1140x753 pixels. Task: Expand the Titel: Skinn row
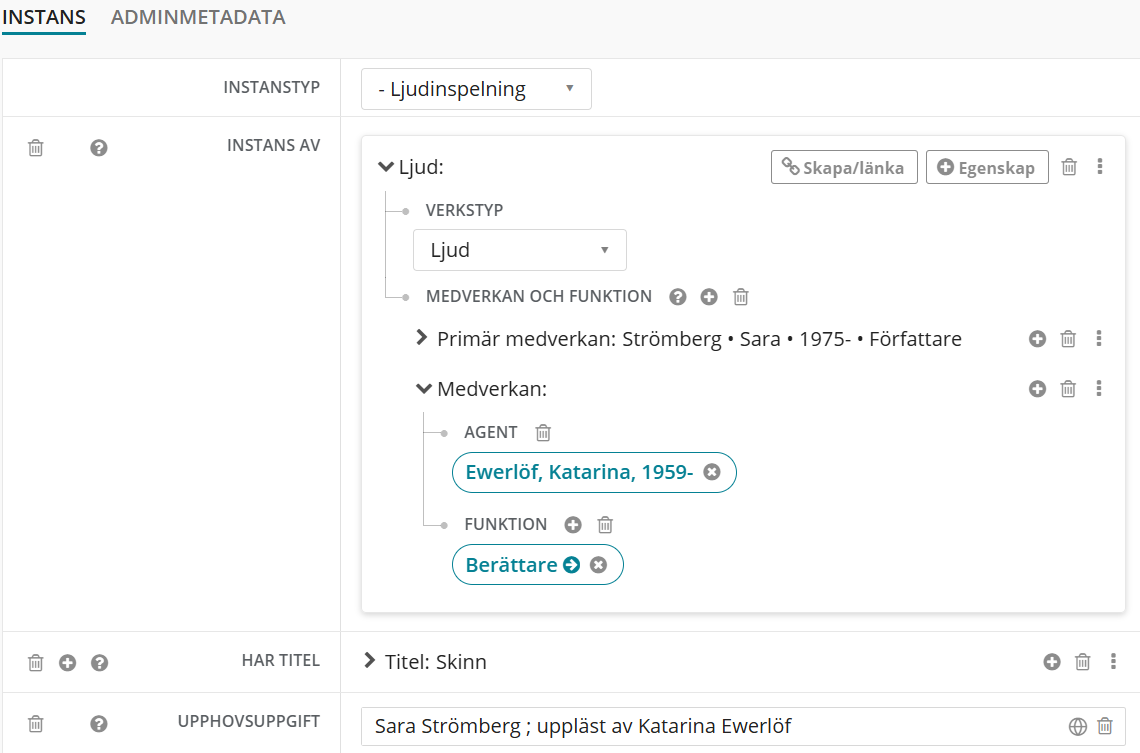370,662
